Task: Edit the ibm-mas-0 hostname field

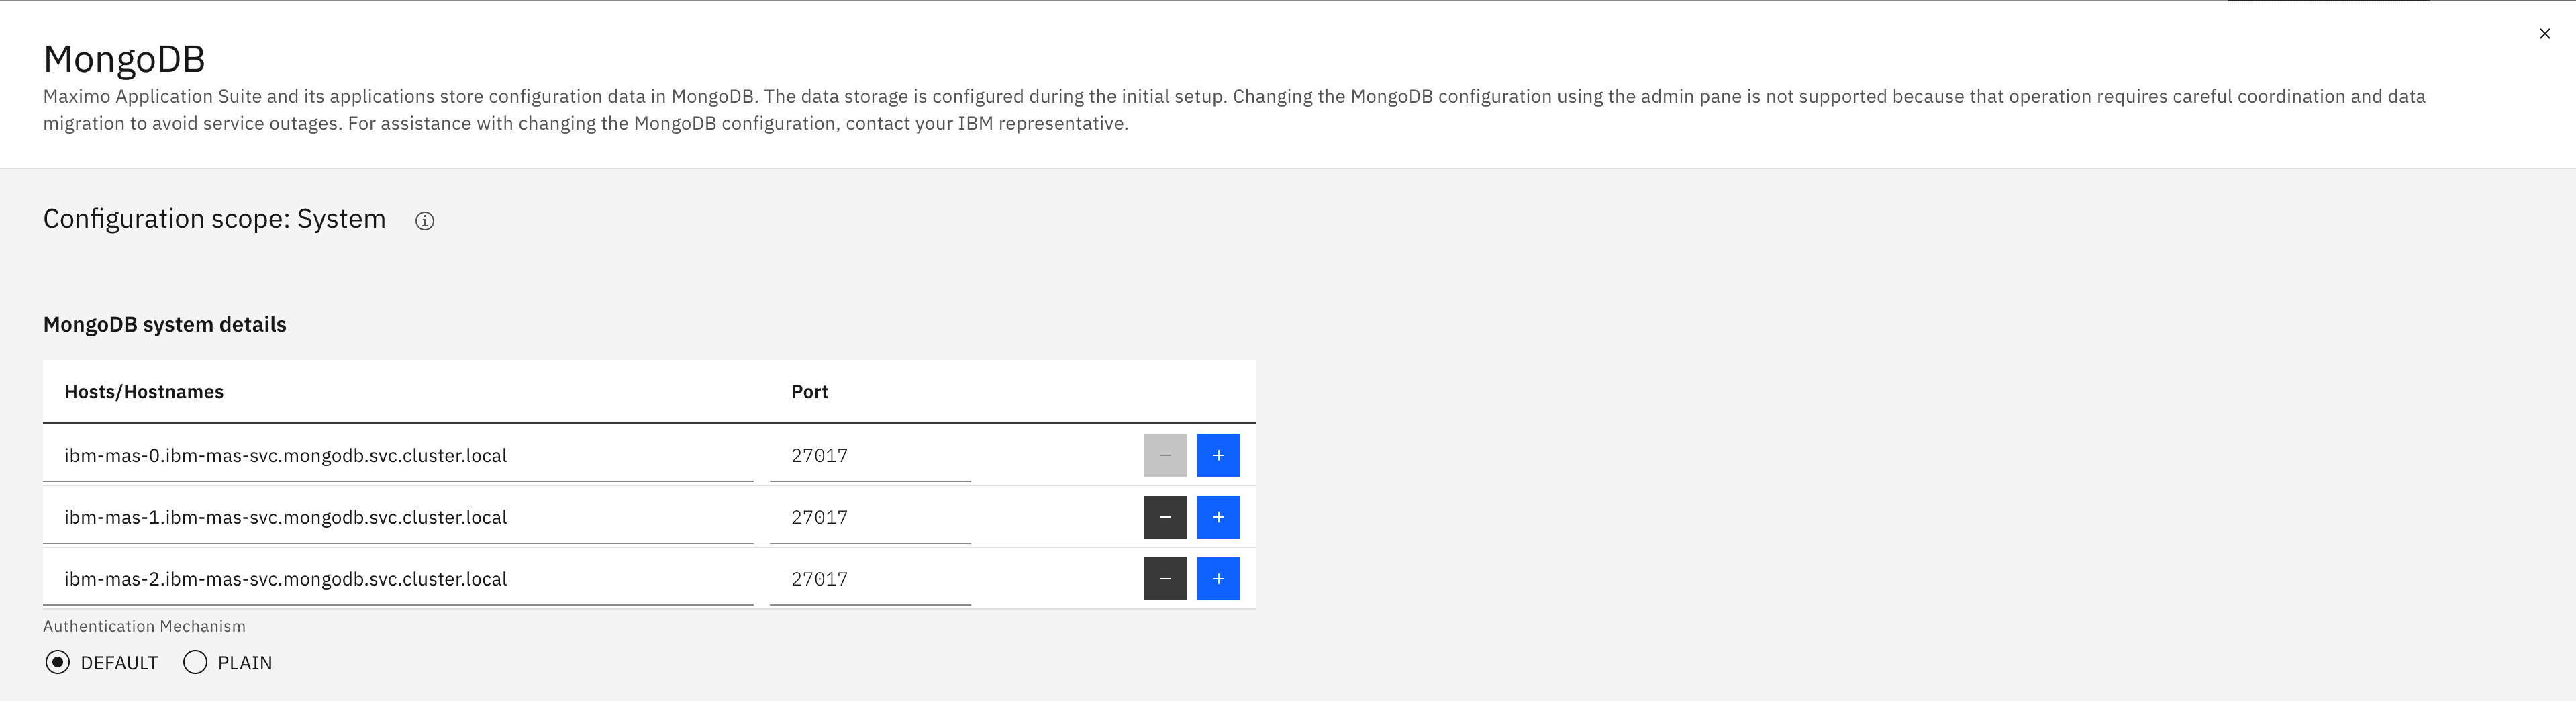Action: tap(398, 456)
